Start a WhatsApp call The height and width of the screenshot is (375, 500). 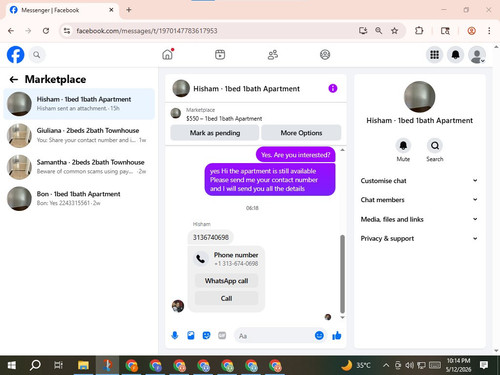point(226,281)
